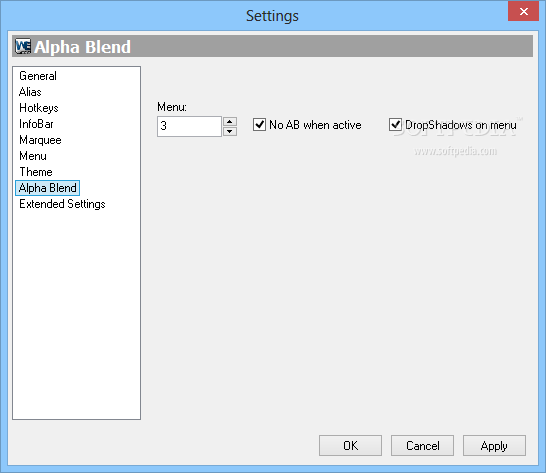Close the Settings dialog window
This screenshot has height=473, width=546.
coord(523,11)
